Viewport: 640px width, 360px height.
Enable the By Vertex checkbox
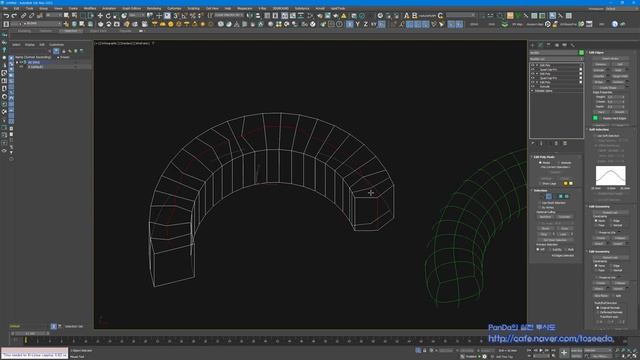[x=539, y=207]
